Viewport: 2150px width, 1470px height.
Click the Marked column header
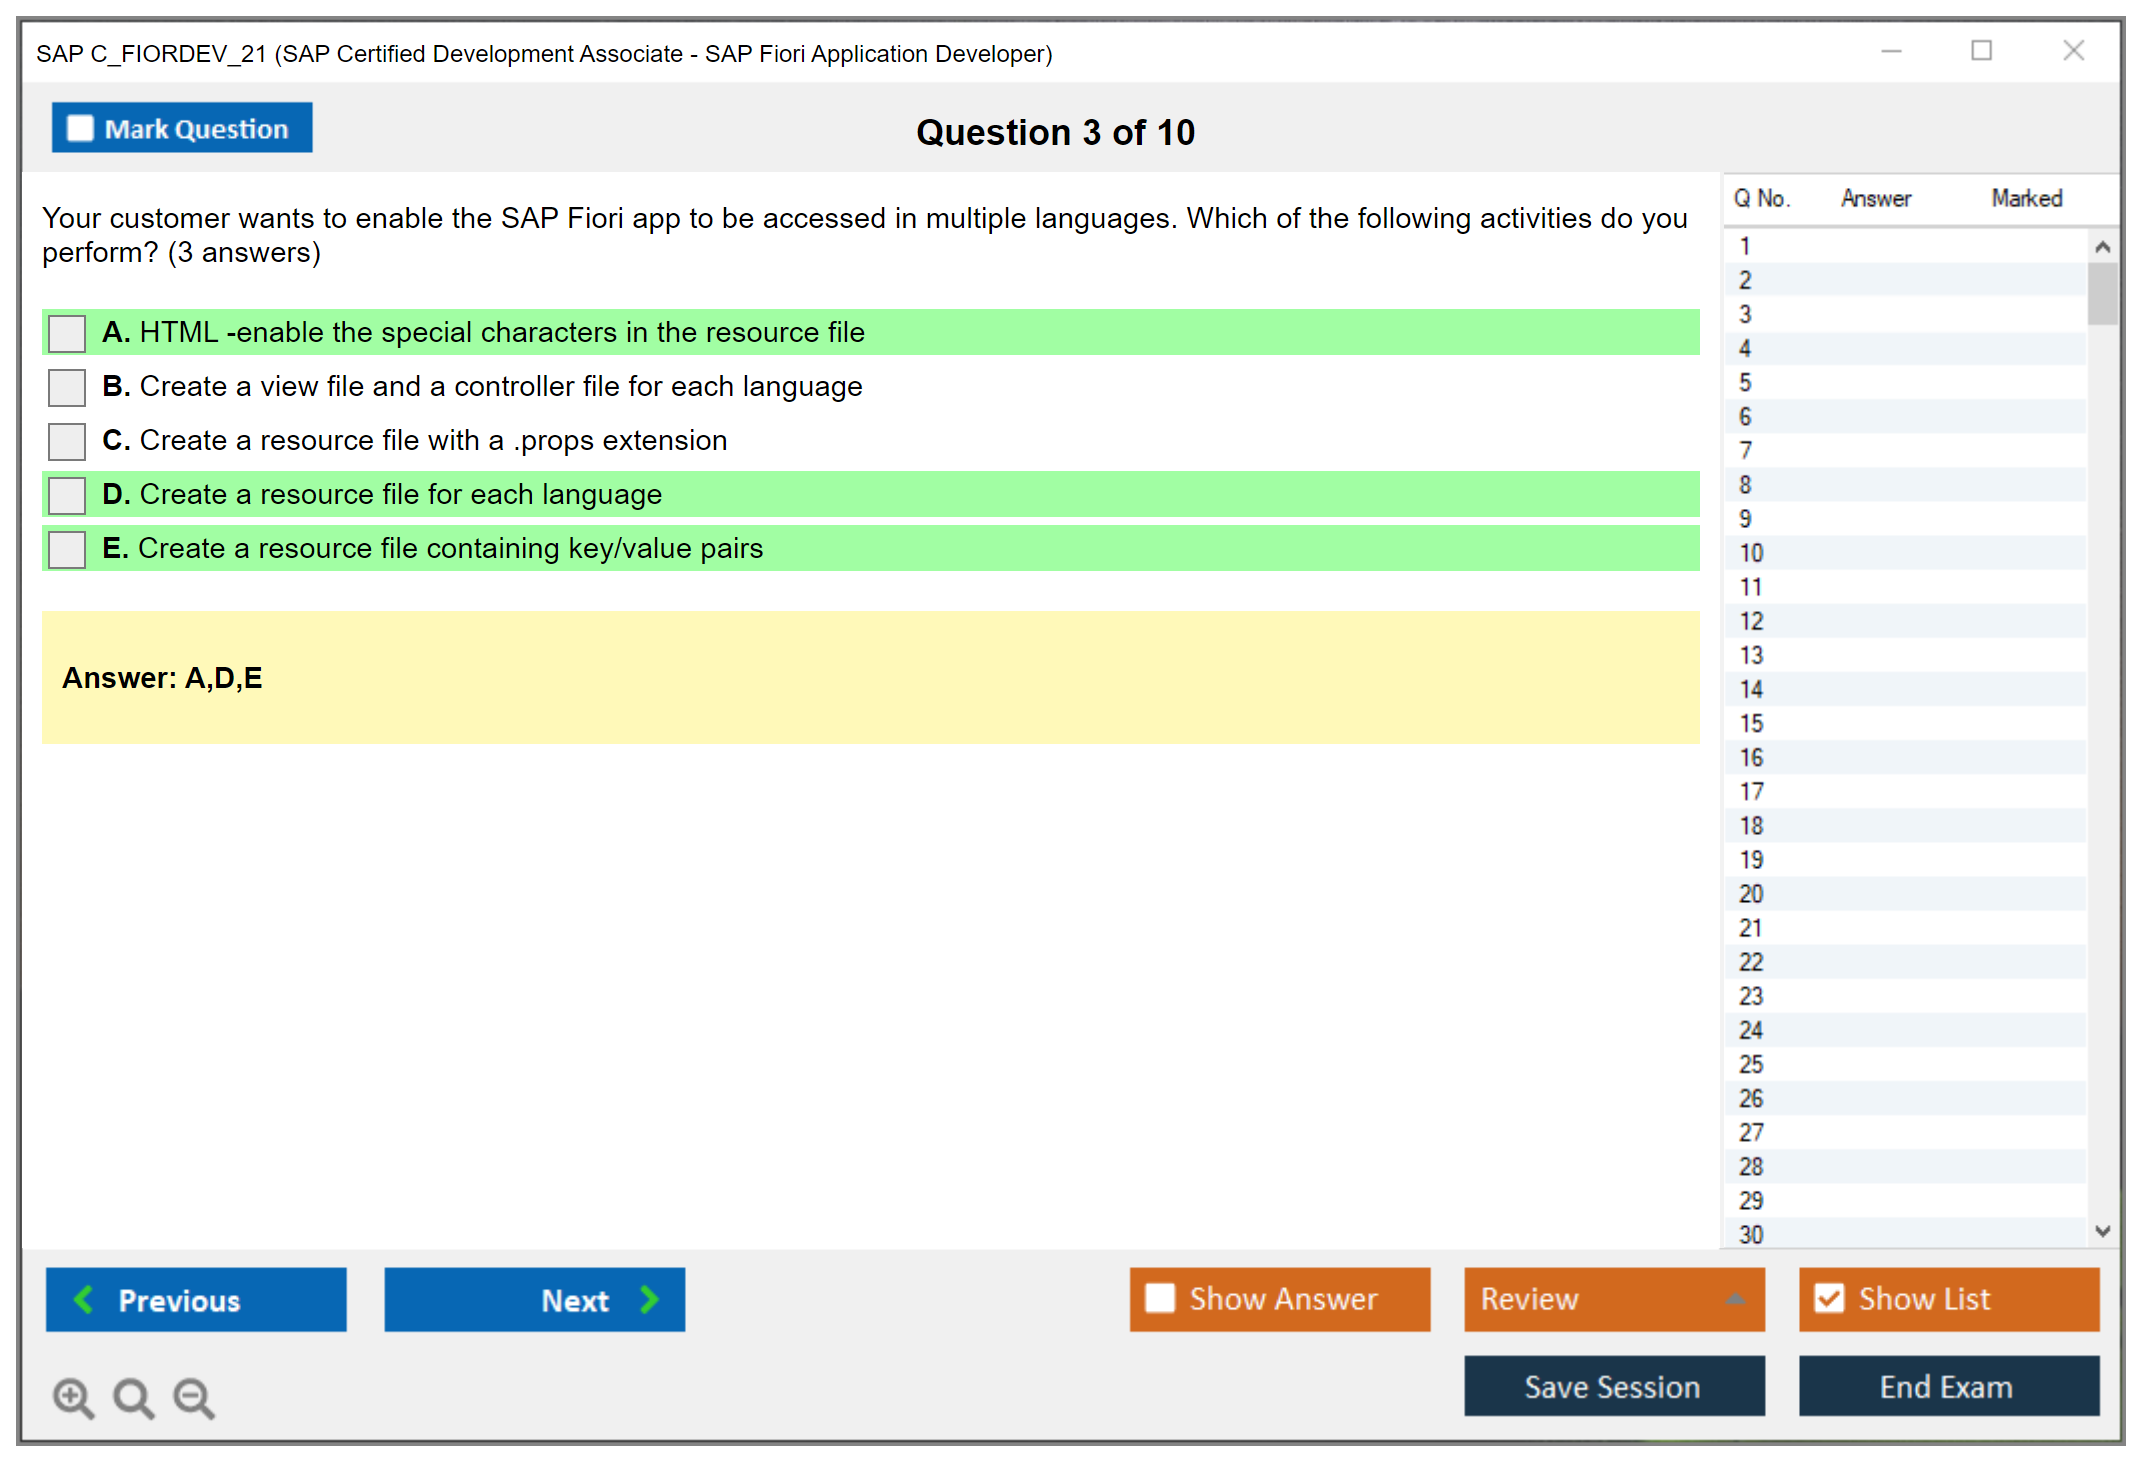pos(2026,198)
